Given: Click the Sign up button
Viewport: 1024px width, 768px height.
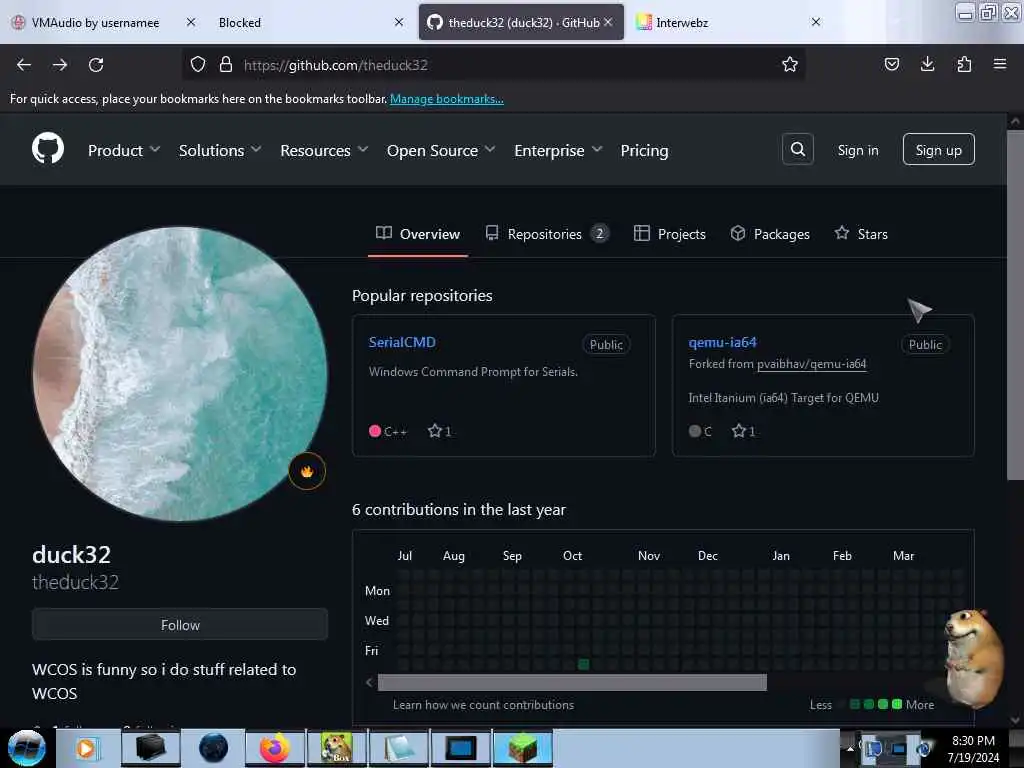Looking at the screenshot, I should [x=938, y=150].
